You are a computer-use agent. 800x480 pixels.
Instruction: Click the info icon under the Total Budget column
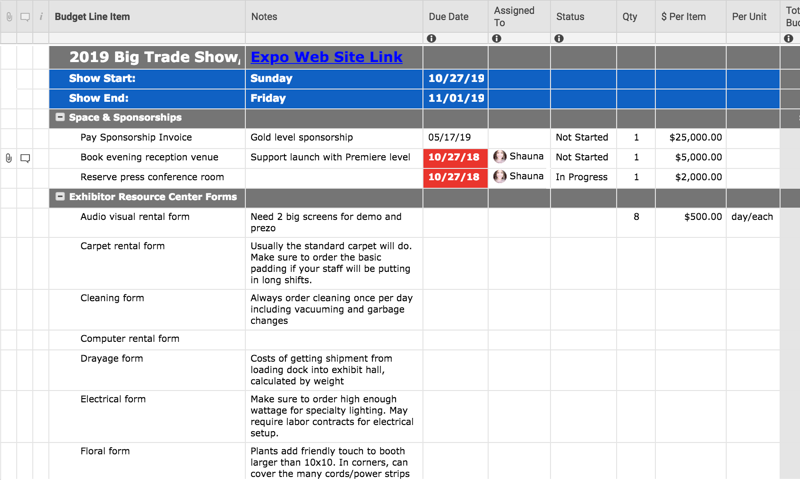[789, 38]
